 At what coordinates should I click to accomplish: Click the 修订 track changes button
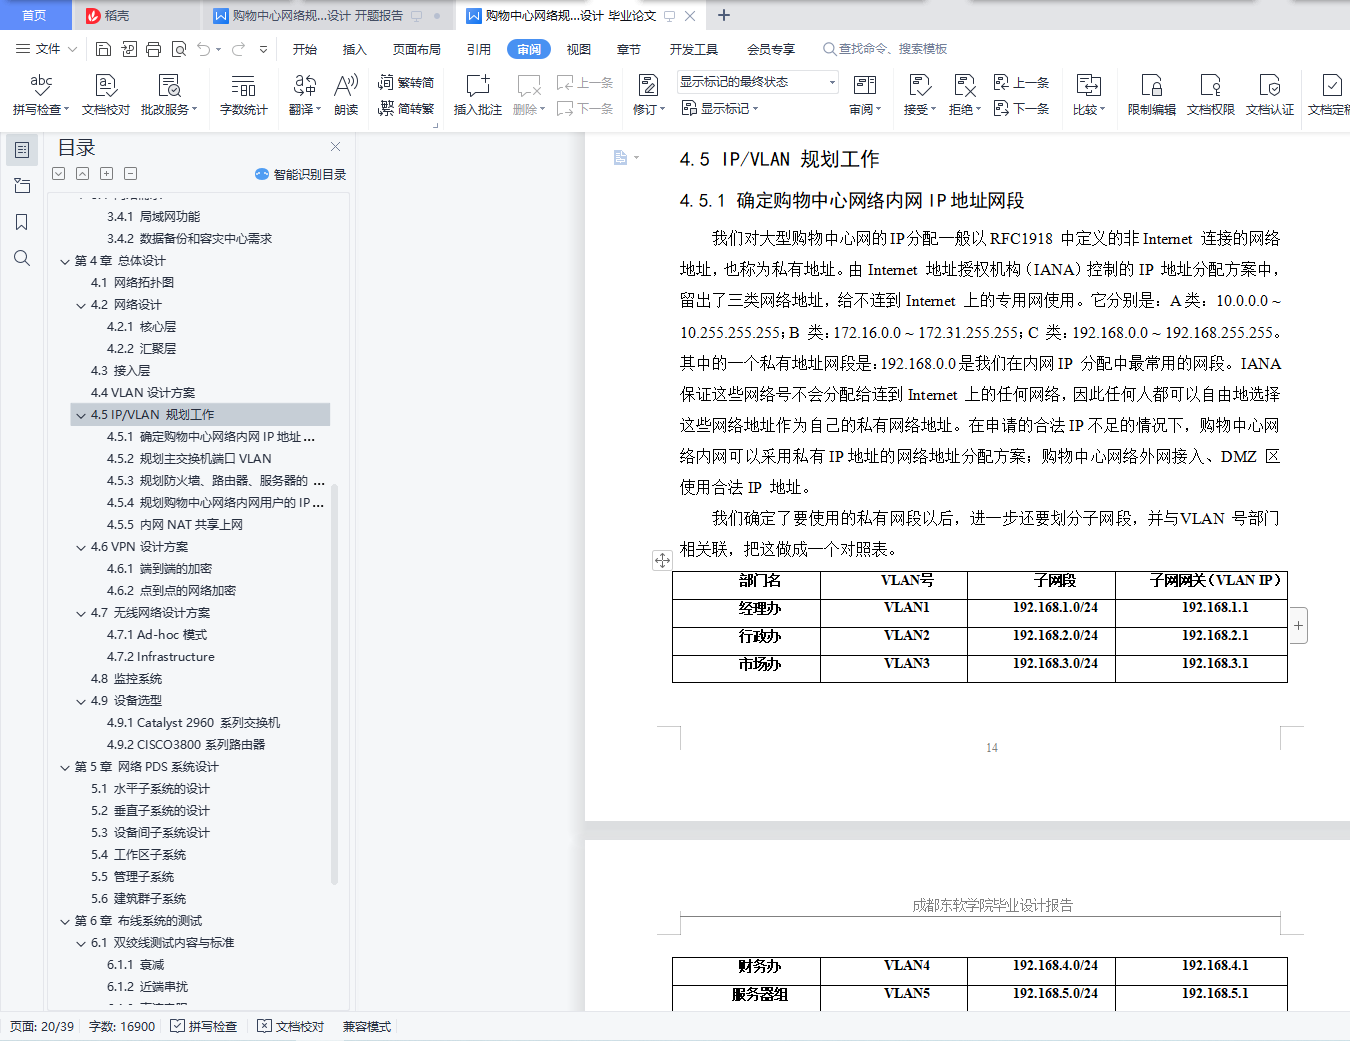pos(648,95)
